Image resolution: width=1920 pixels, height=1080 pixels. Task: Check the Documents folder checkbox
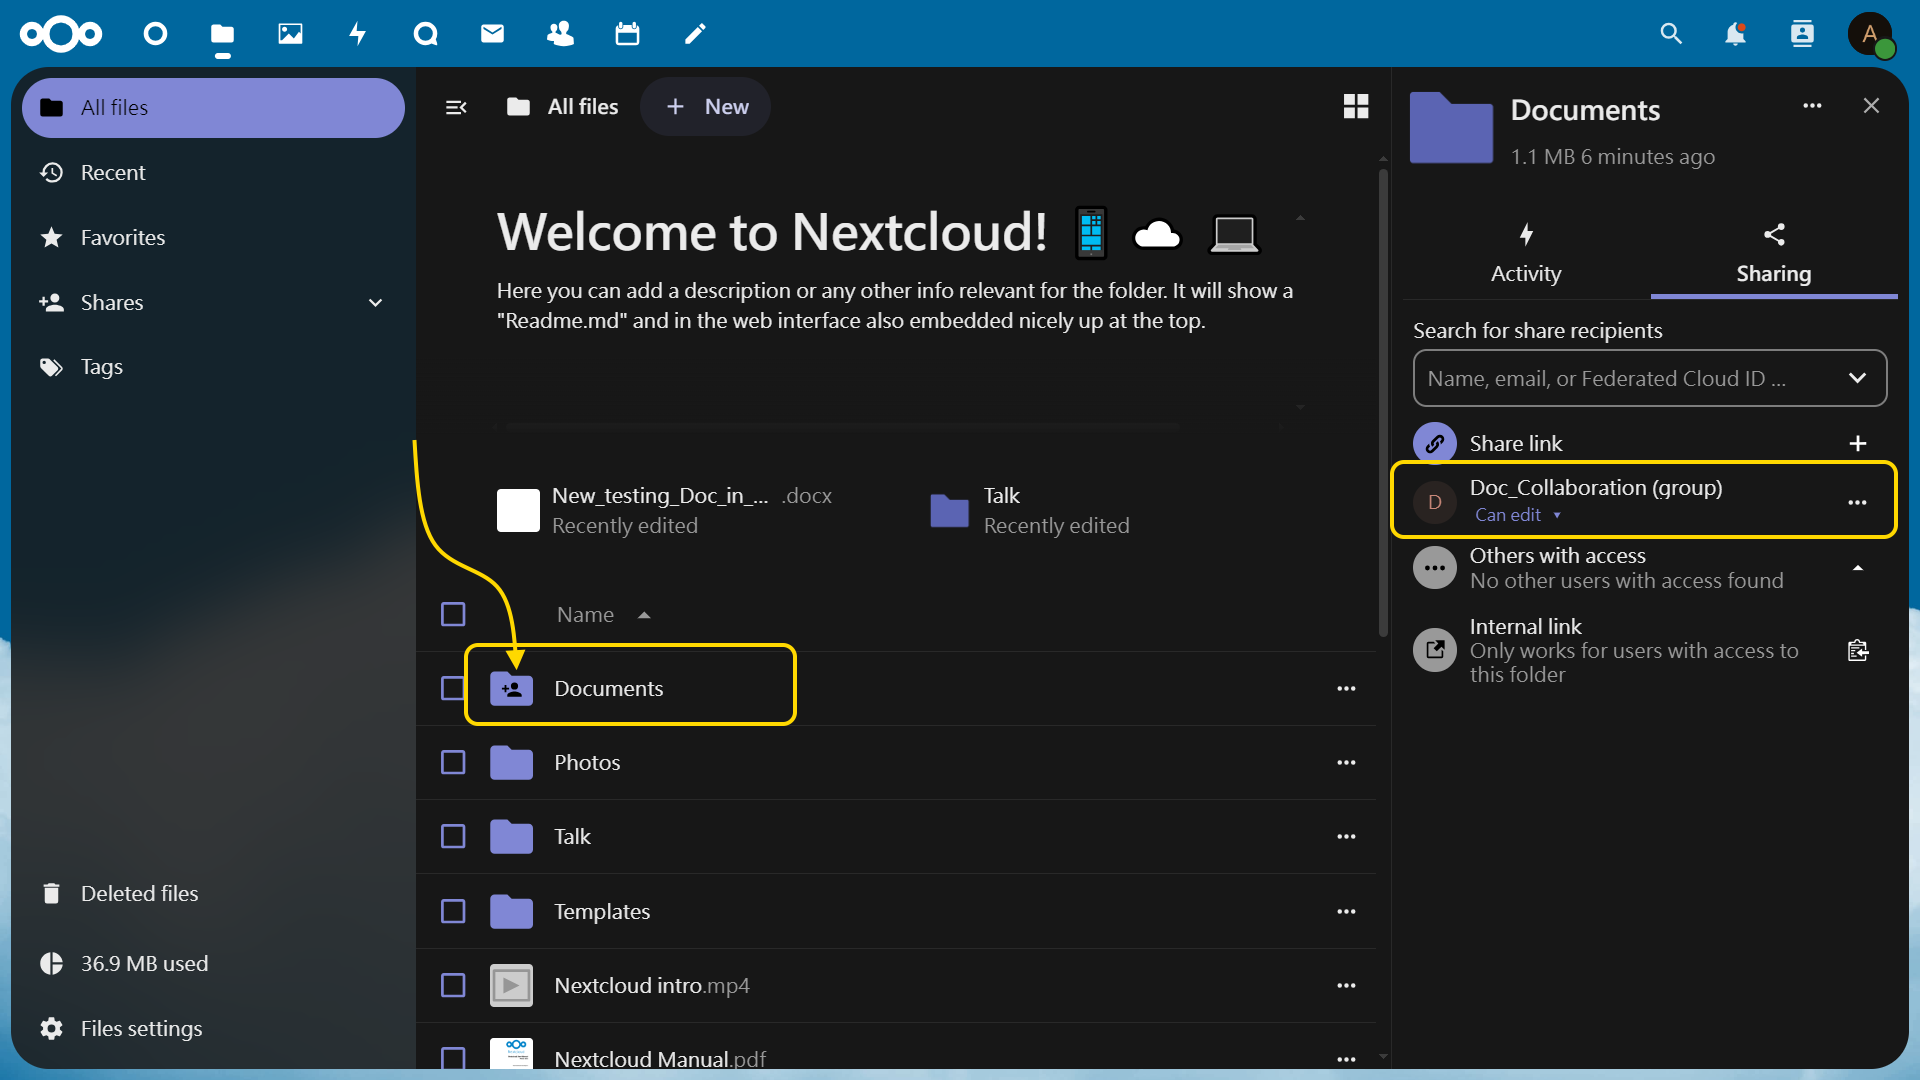(x=453, y=688)
